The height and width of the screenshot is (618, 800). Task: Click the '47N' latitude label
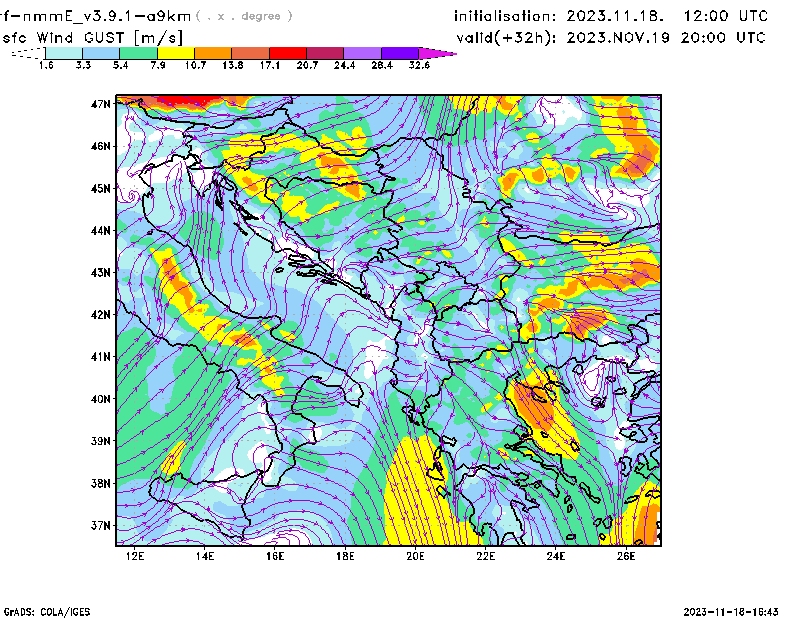(101, 104)
